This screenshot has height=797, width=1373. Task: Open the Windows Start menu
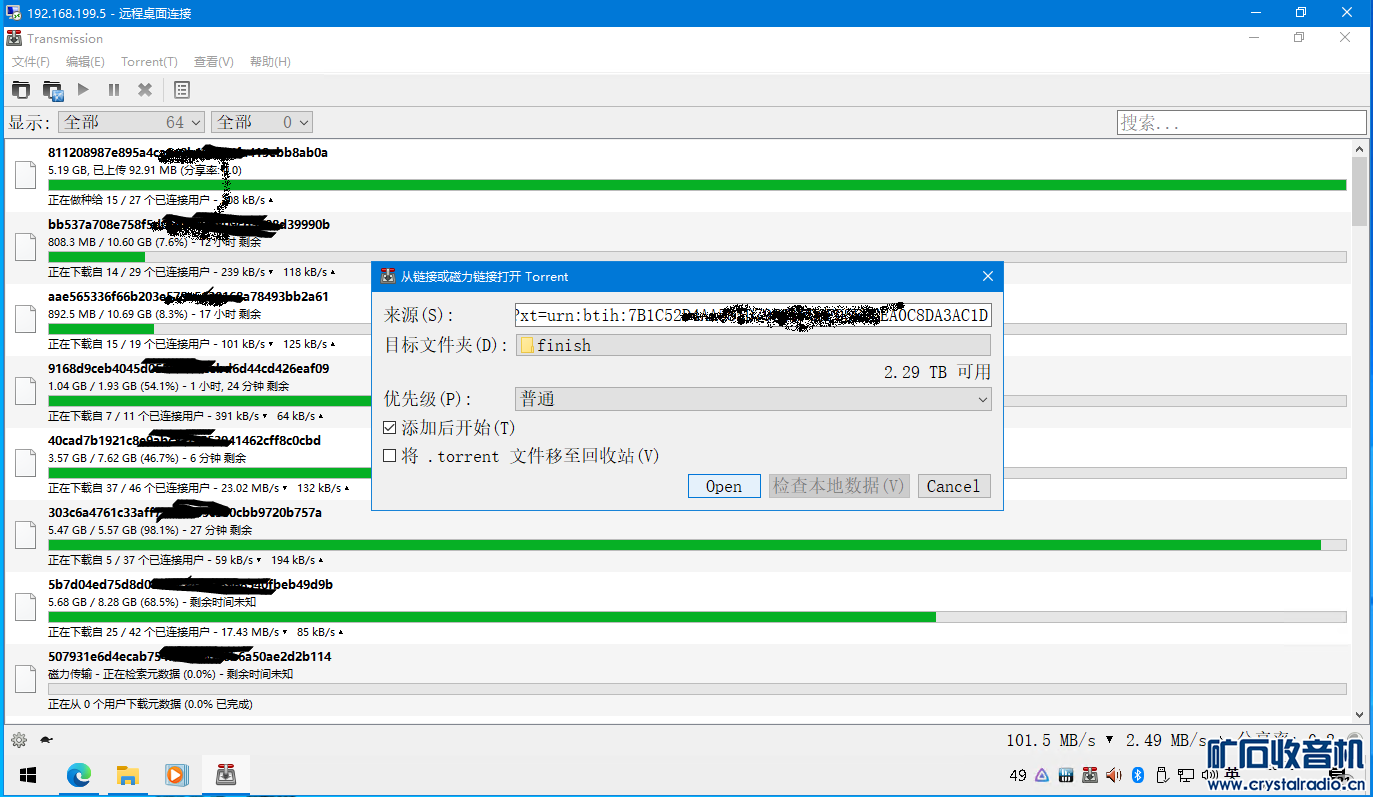27,775
